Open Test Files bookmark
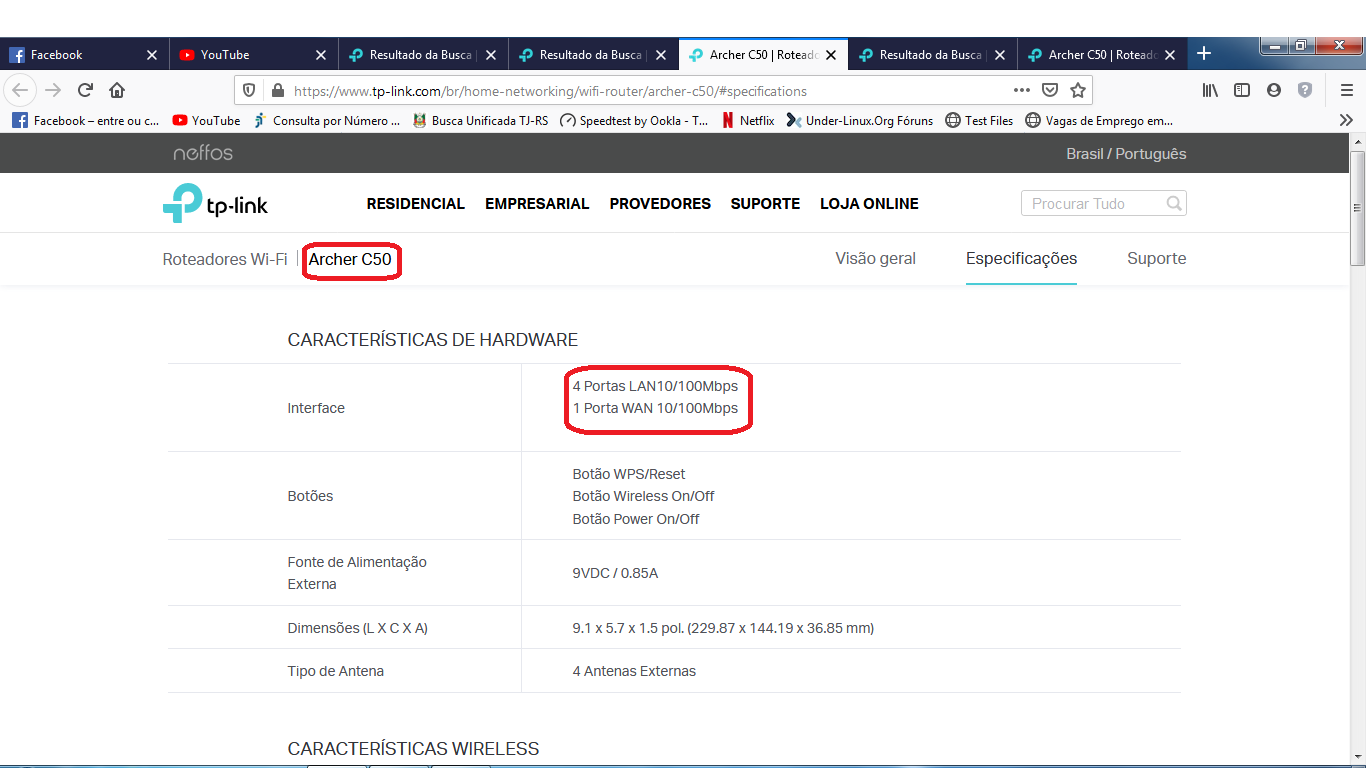Screen dimensions: 1366x768 click(979, 120)
